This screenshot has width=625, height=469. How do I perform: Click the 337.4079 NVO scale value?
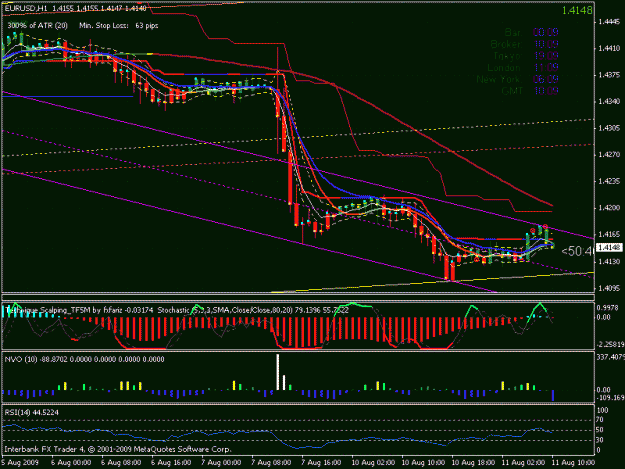pyautogui.click(x=610, y=357)
